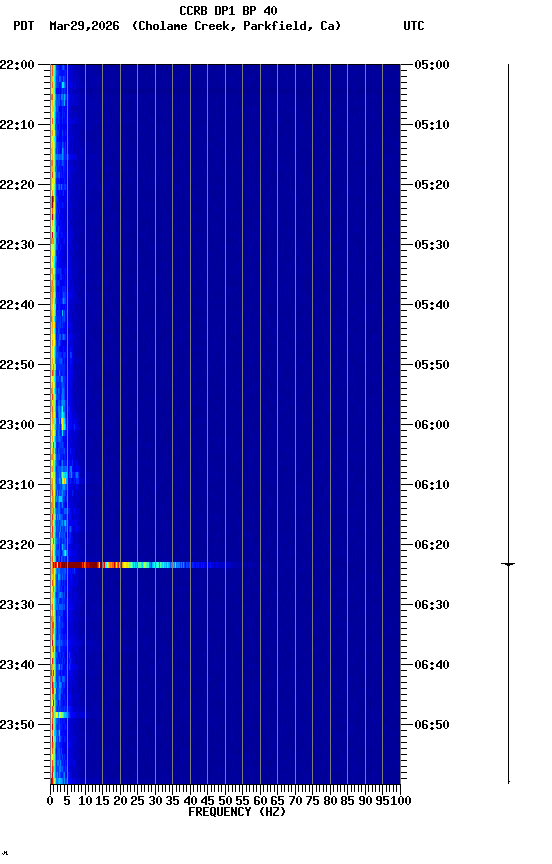Click the 60 Hz frequency axis label
The height and width of the screenshot is (864, 552).
pos(261,801)
